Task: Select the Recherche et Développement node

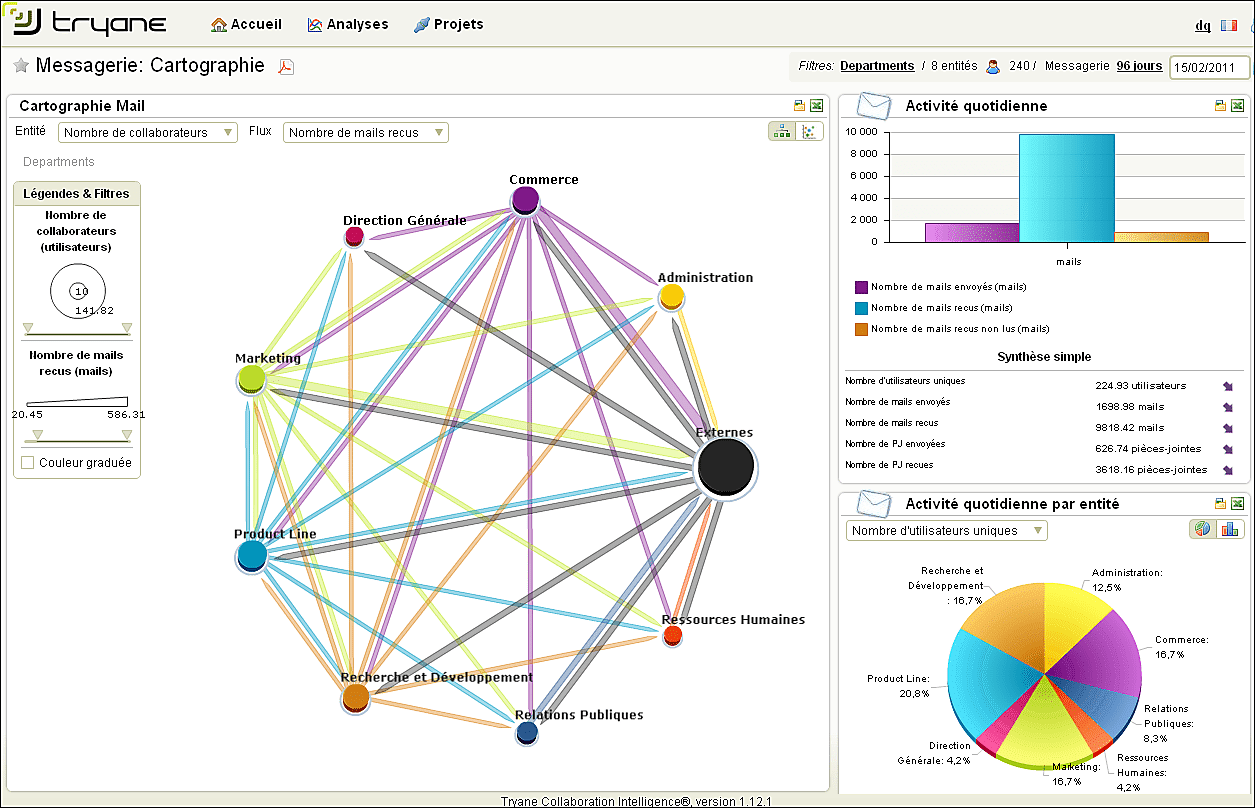Action: pos(356,697)
